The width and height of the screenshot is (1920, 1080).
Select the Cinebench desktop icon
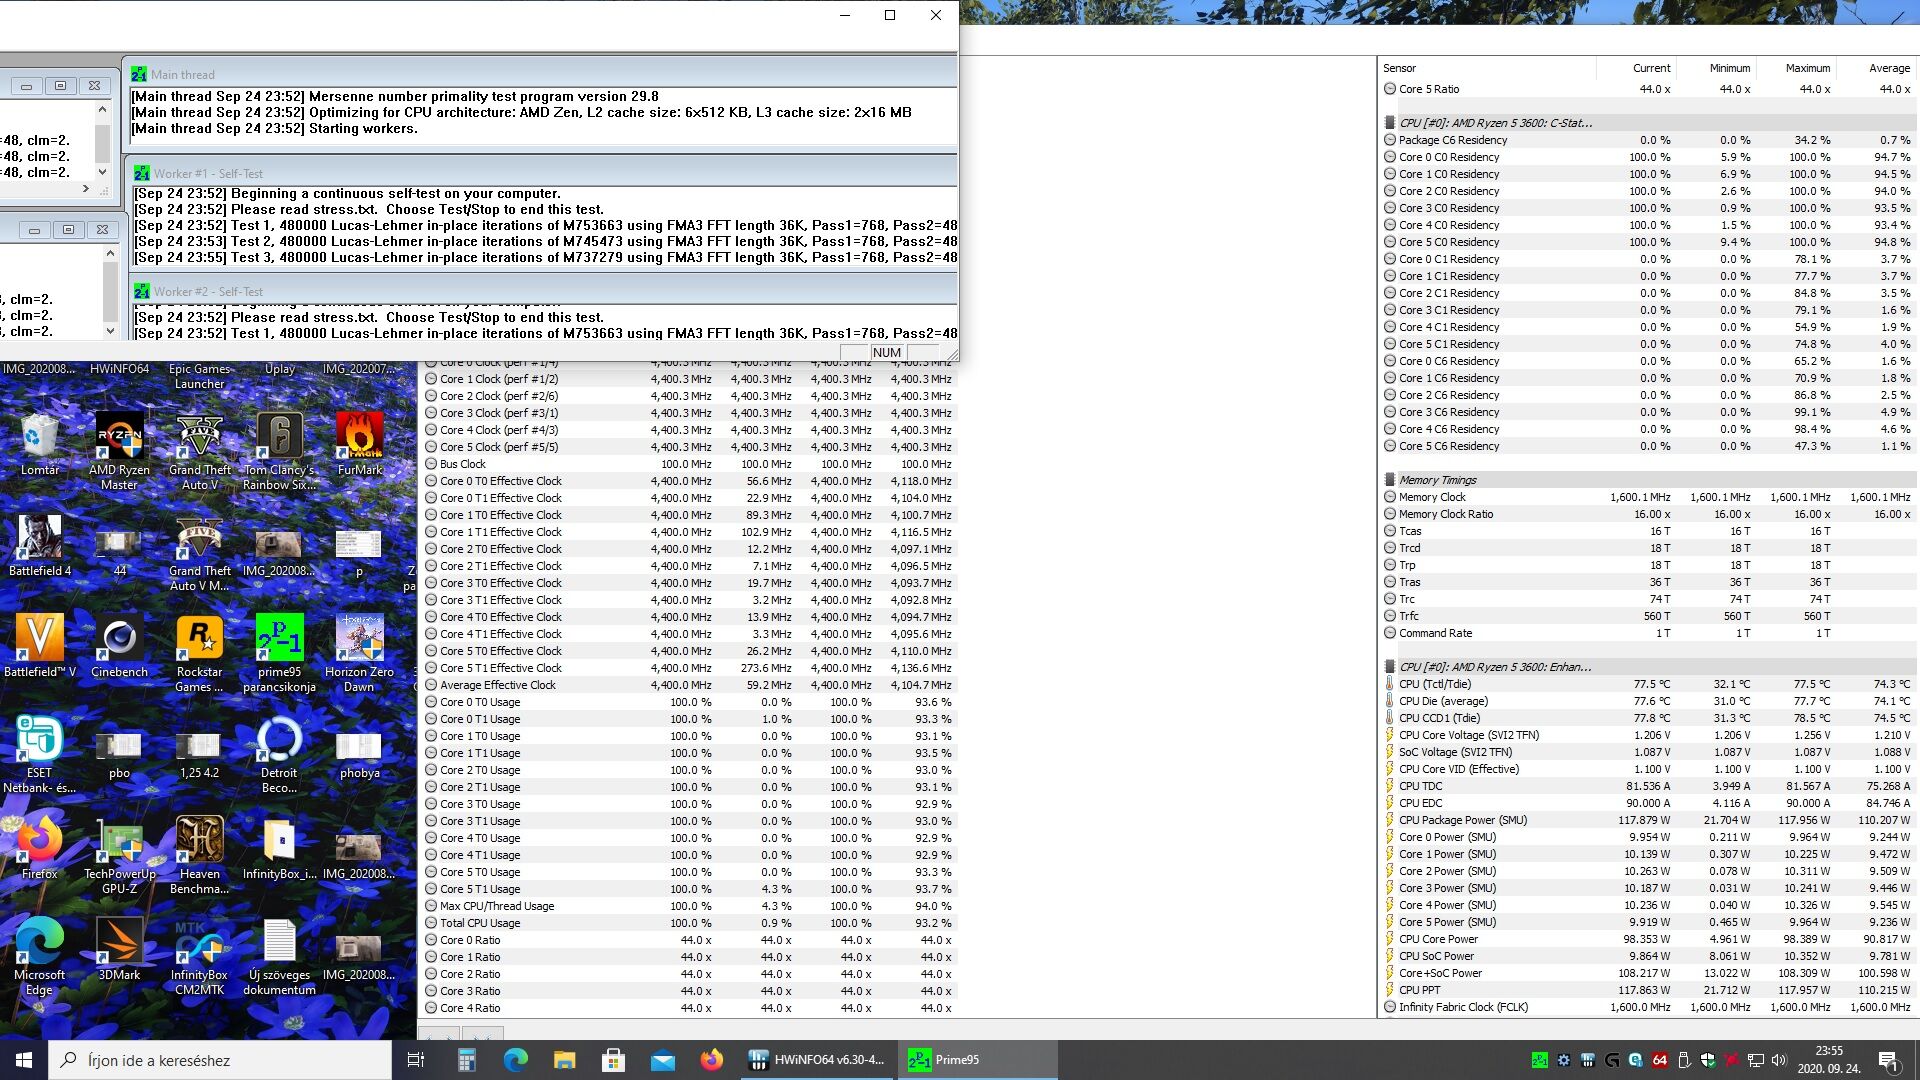(119, 646)
